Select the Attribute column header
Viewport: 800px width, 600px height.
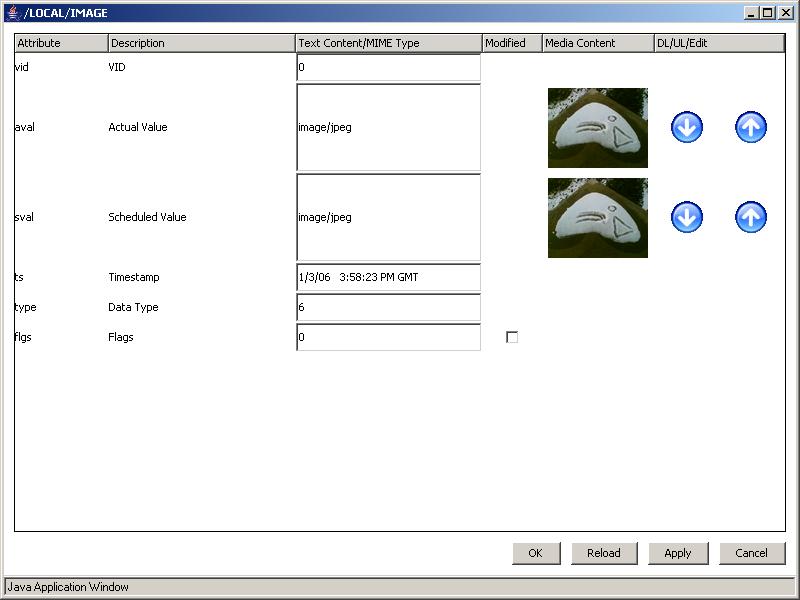pos(61,43)
